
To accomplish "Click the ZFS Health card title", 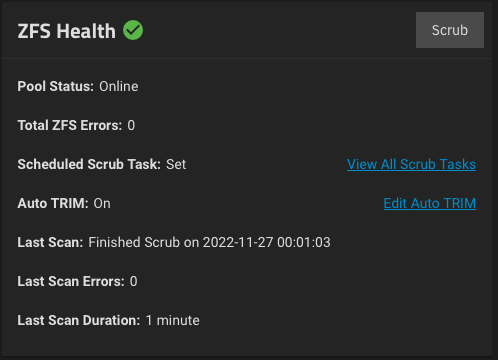I will 67,31.
